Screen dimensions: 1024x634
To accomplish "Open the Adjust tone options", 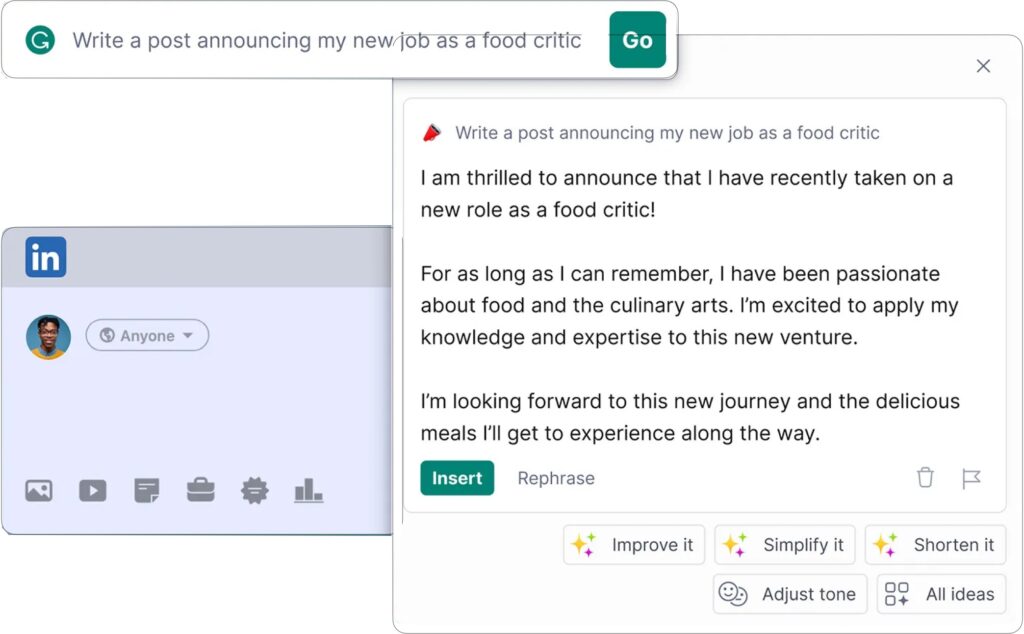I will pyautogui.click(x=789, y=594).
